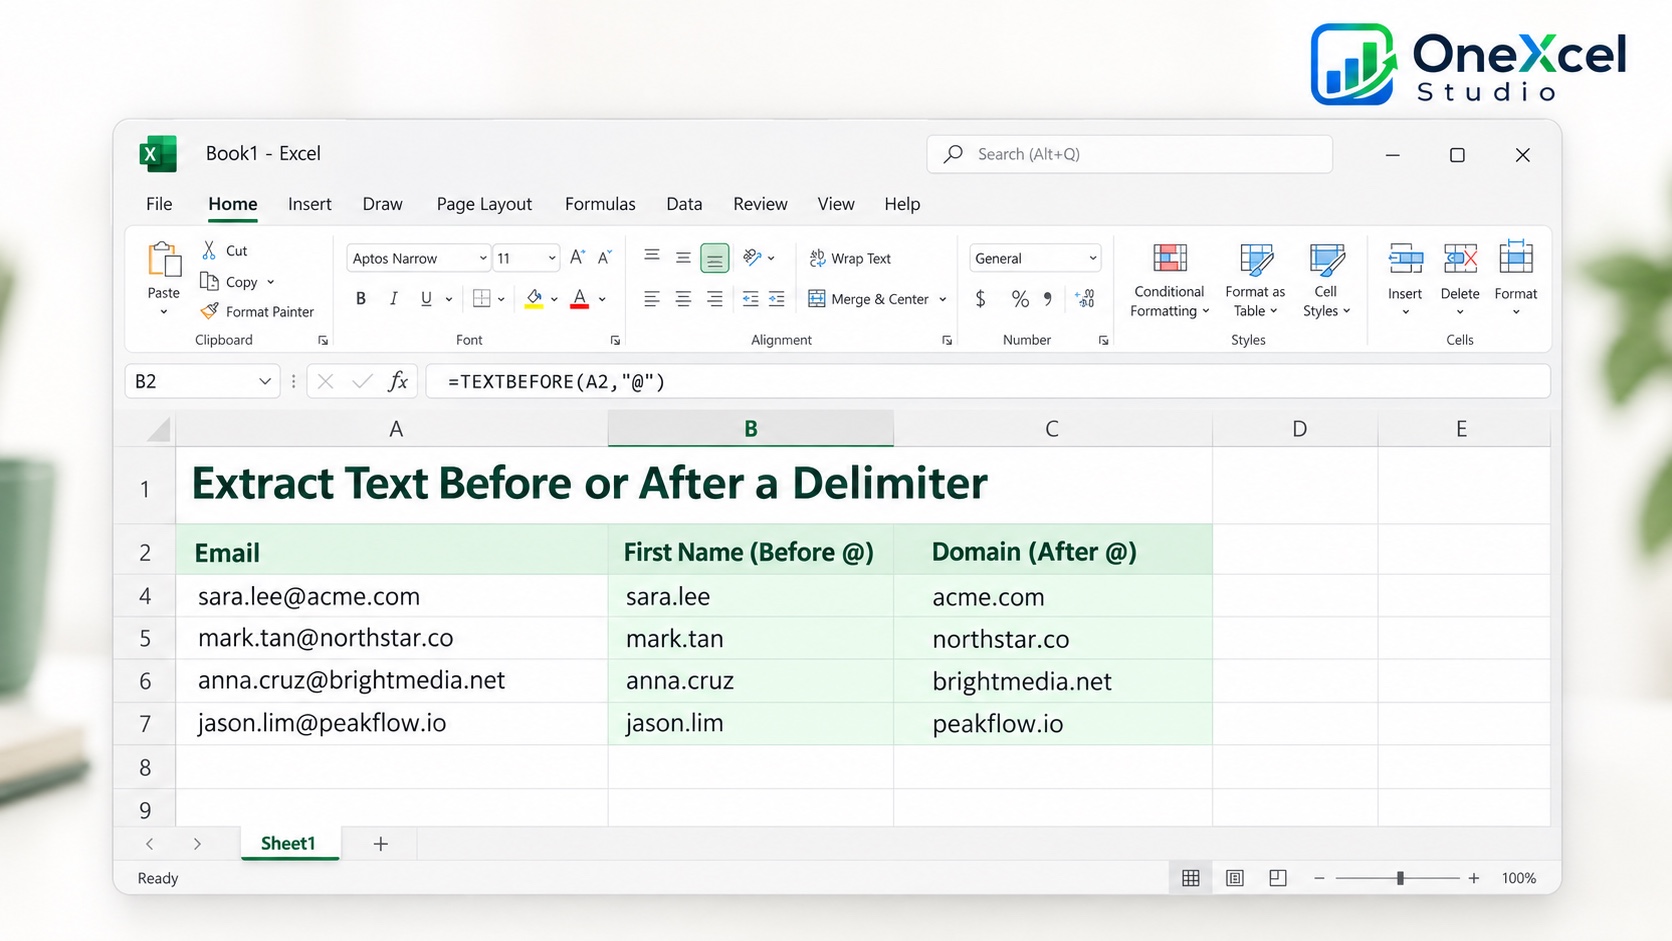Select the Sheet1 worksheet tab
This screenshot has width=1672, height=941.
289,843
